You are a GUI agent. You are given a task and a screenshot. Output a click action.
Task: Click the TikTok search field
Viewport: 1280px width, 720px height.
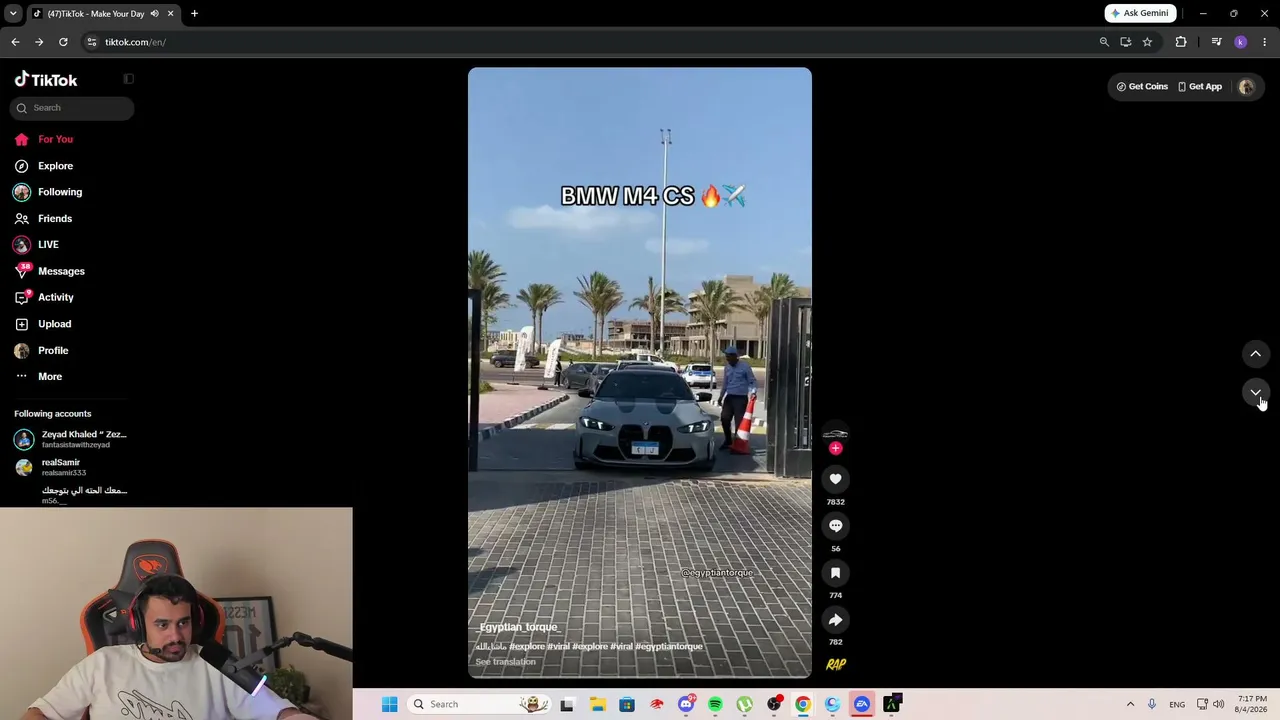pos(72,108)
